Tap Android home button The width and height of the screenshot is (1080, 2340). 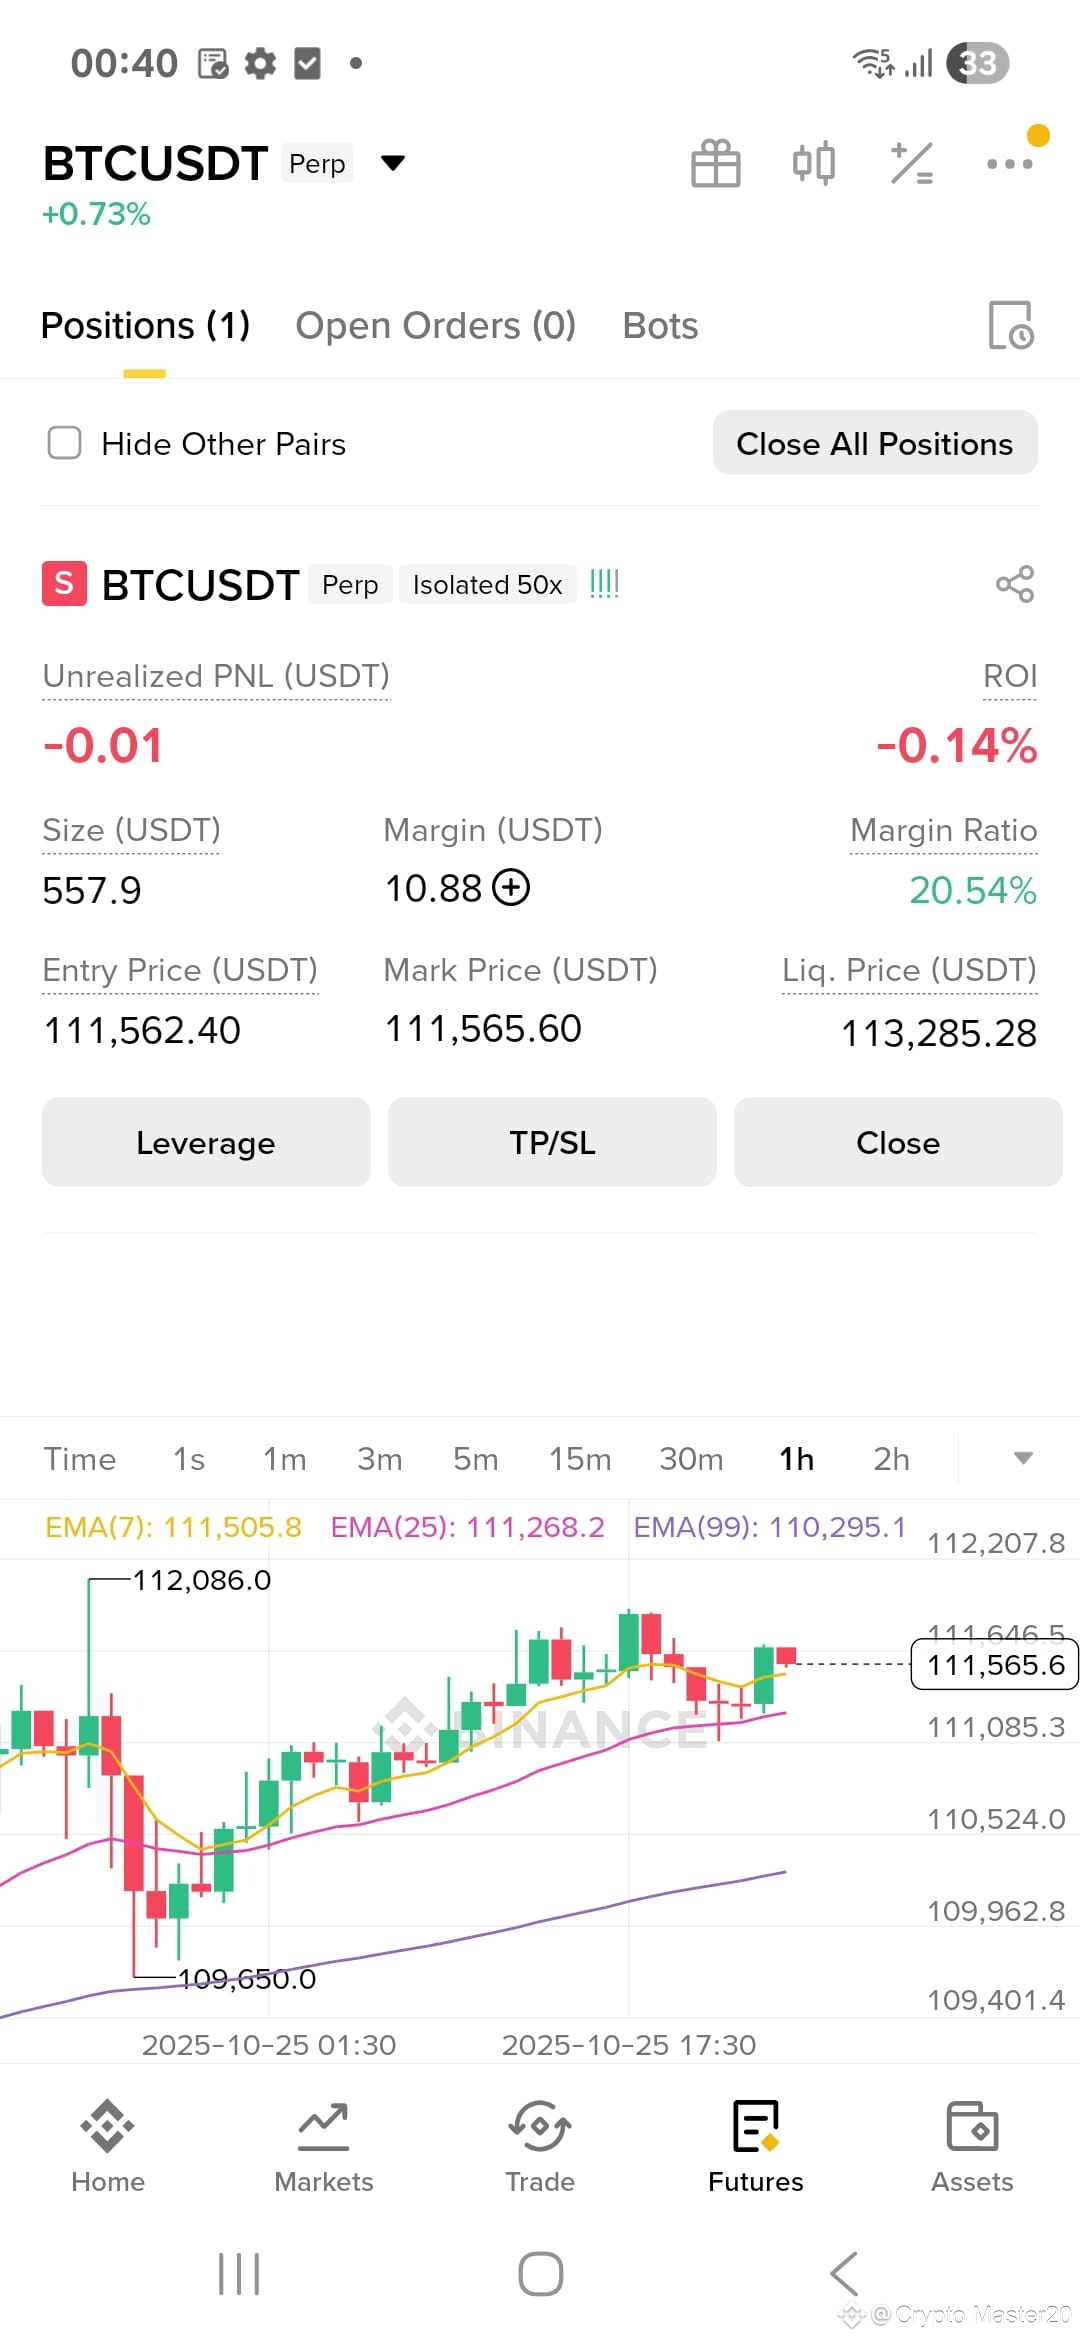point(541,2274)
